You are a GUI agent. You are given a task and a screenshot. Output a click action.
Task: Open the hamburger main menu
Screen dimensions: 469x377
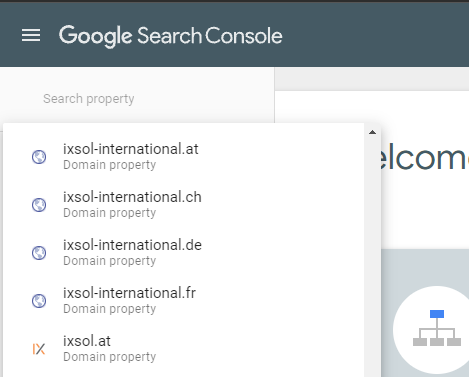pyautogui.click(x=31, y=35)
